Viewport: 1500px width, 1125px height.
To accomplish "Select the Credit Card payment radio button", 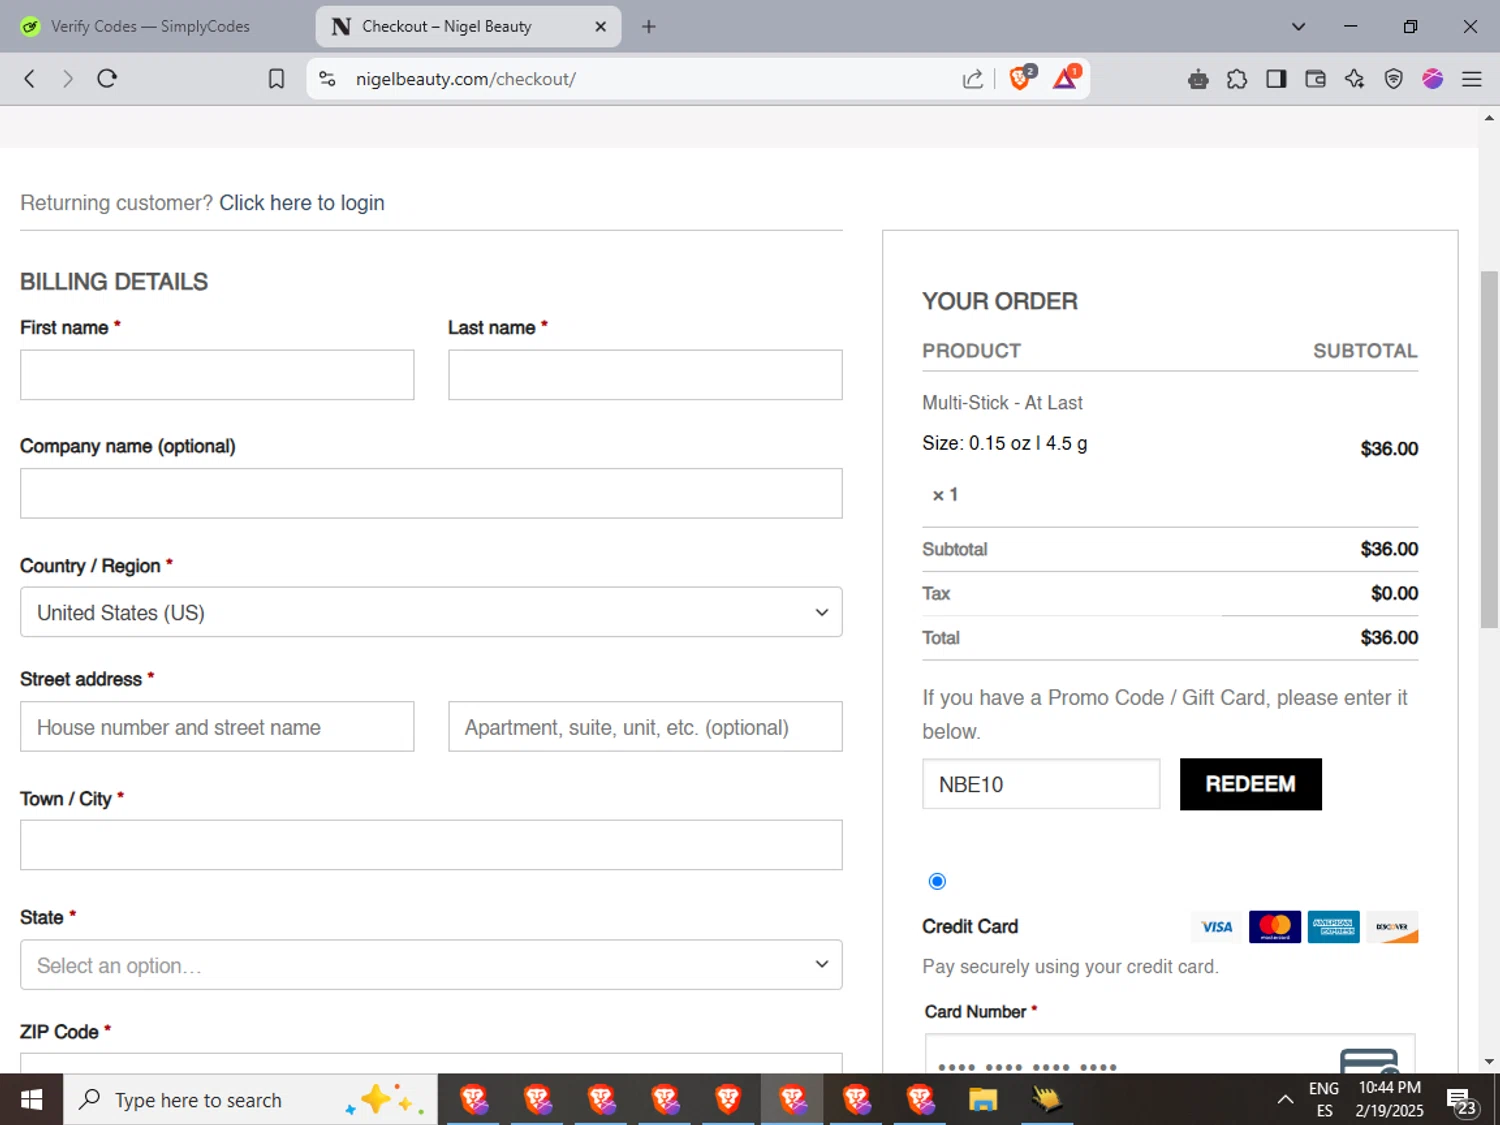I will 937,881.
